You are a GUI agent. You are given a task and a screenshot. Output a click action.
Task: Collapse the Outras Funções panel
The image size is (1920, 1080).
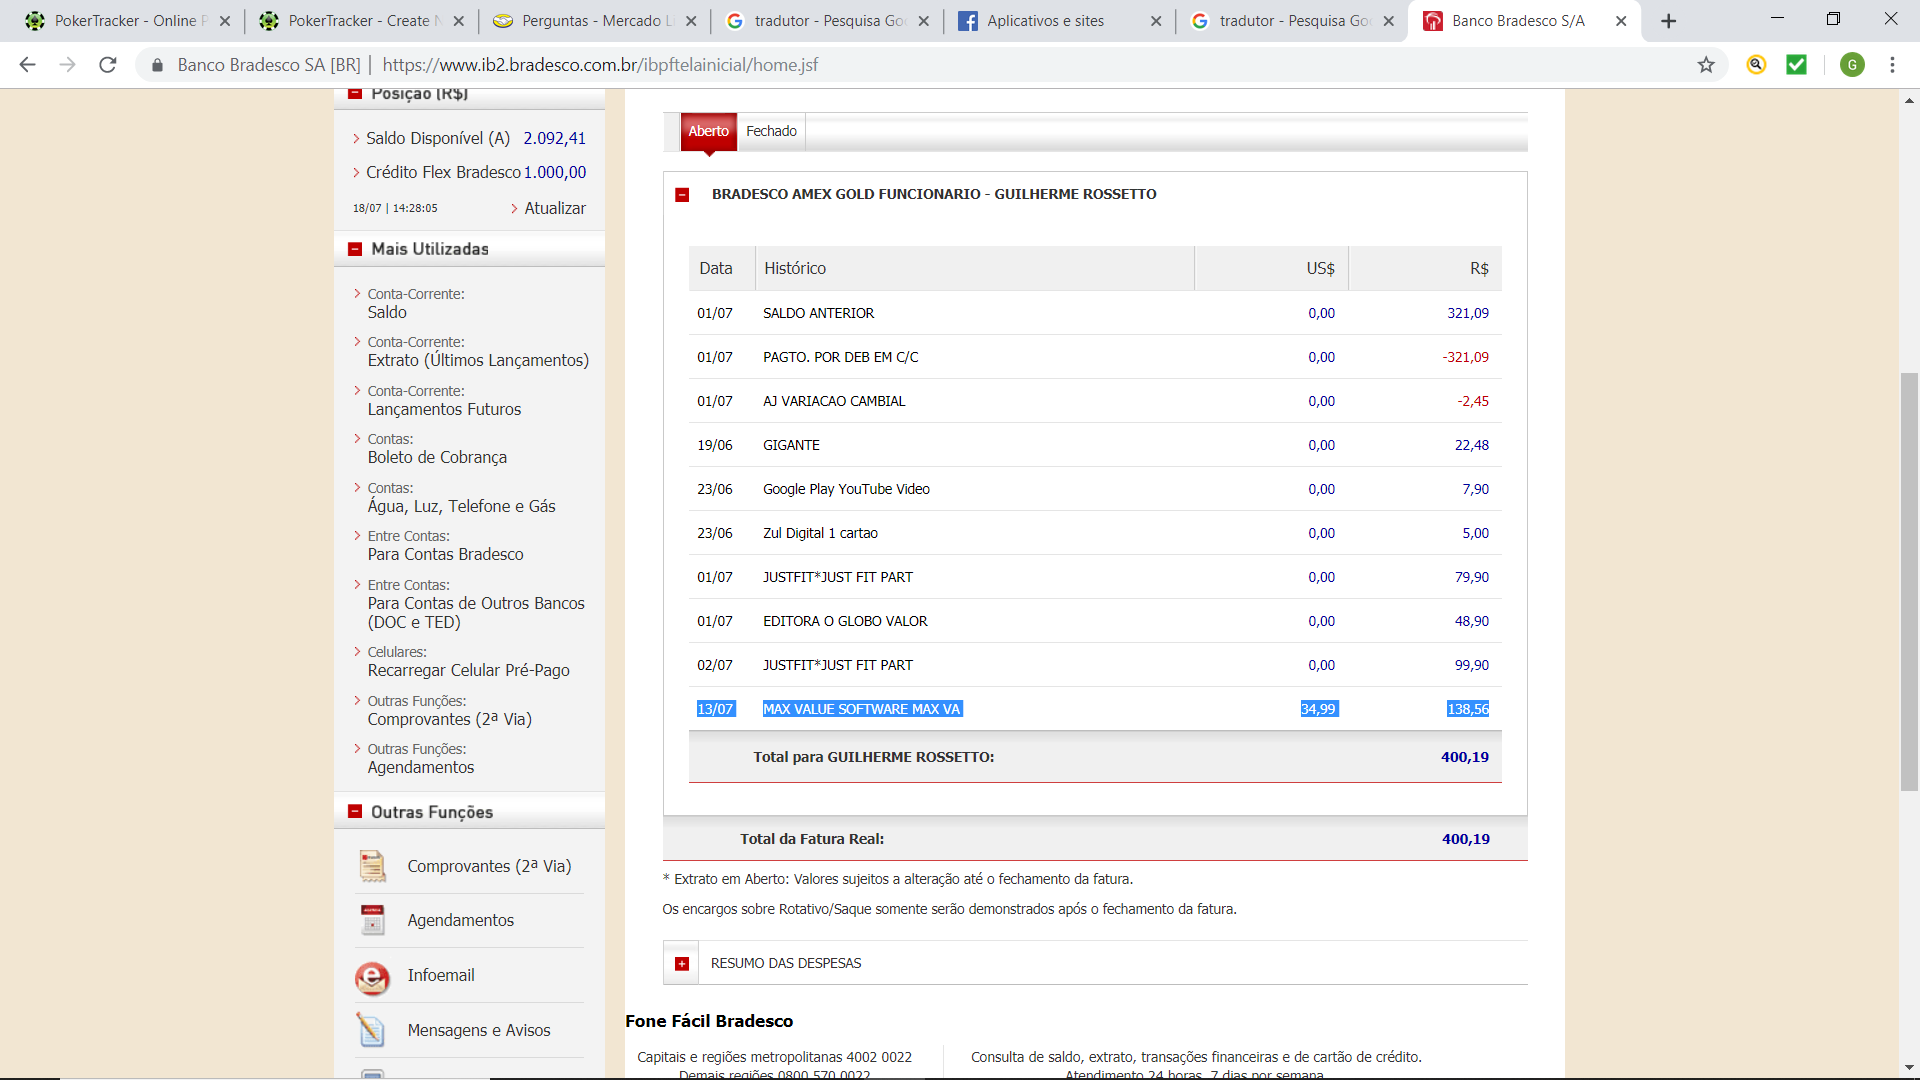click(354, 812)
